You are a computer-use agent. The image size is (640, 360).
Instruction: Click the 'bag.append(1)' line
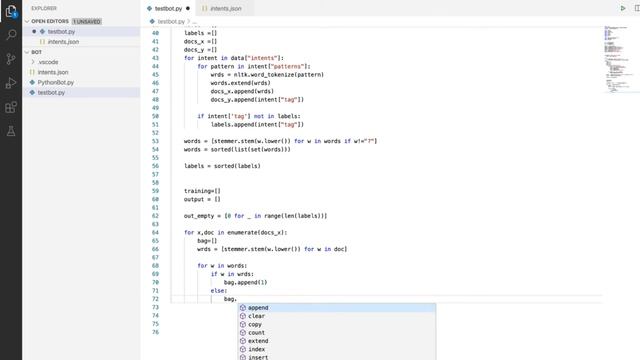click(245, 282)
